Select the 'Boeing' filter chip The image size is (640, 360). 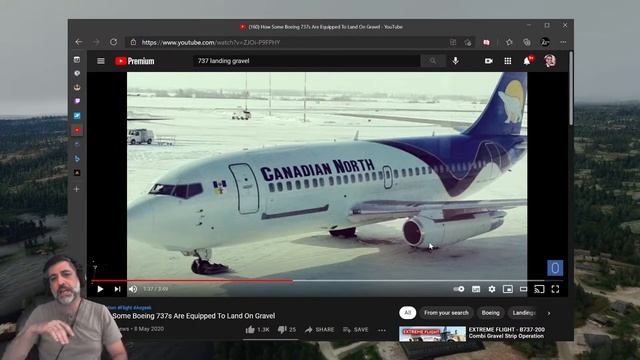click(x=490, y=313)
